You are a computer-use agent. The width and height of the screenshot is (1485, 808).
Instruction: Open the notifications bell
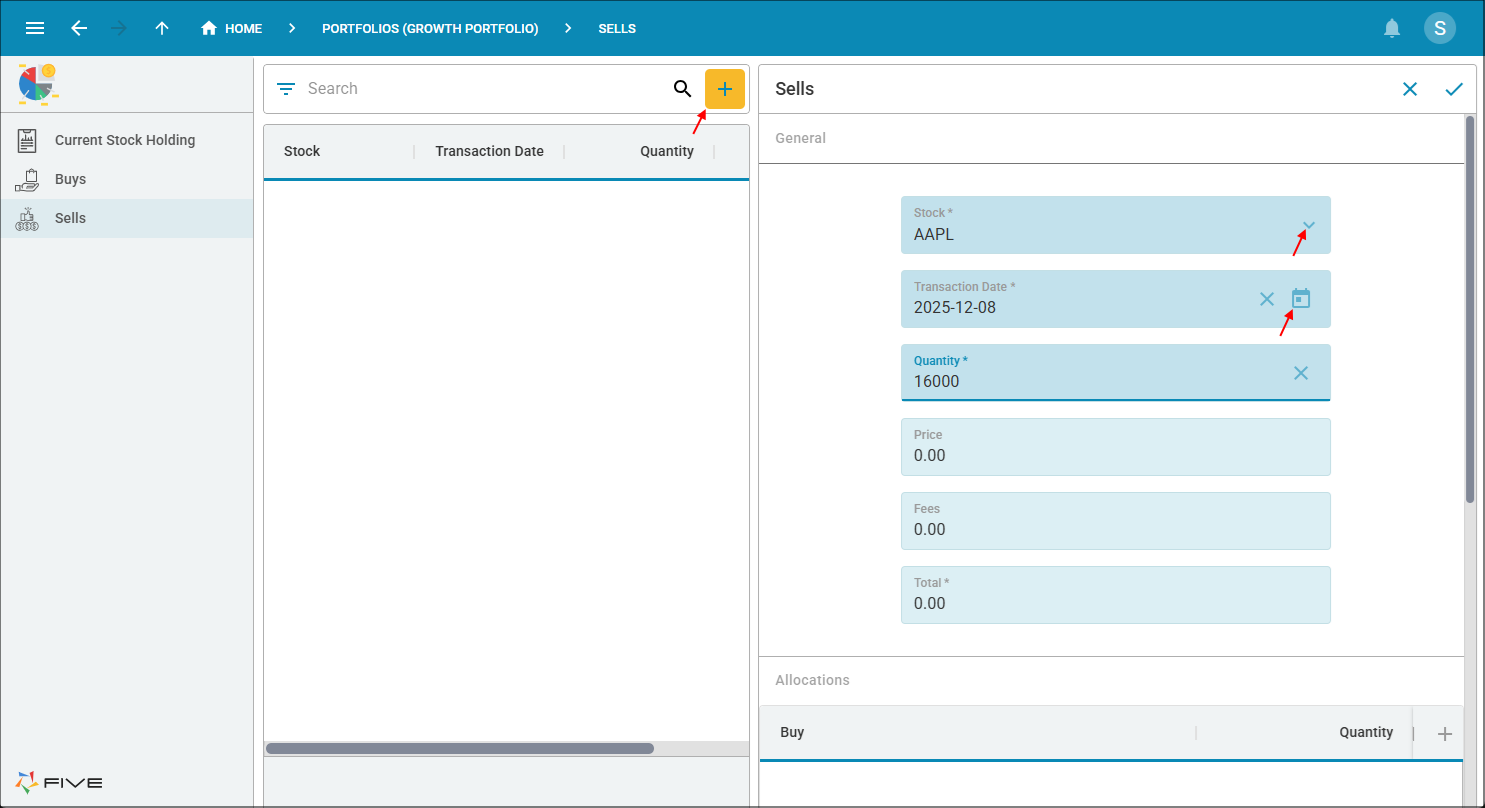coord(1391,28)
